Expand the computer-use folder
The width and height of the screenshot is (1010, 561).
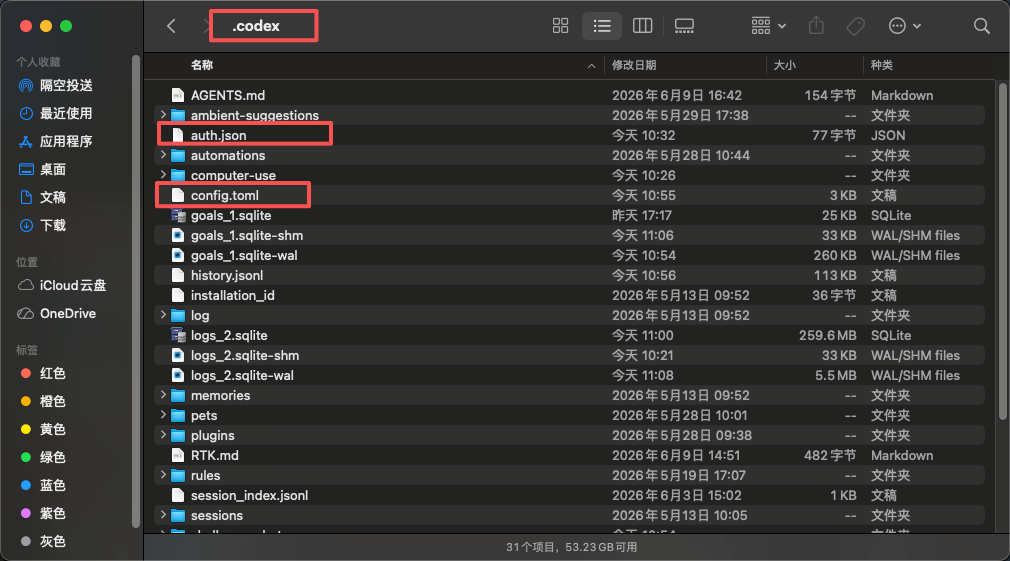click(163, 175)
